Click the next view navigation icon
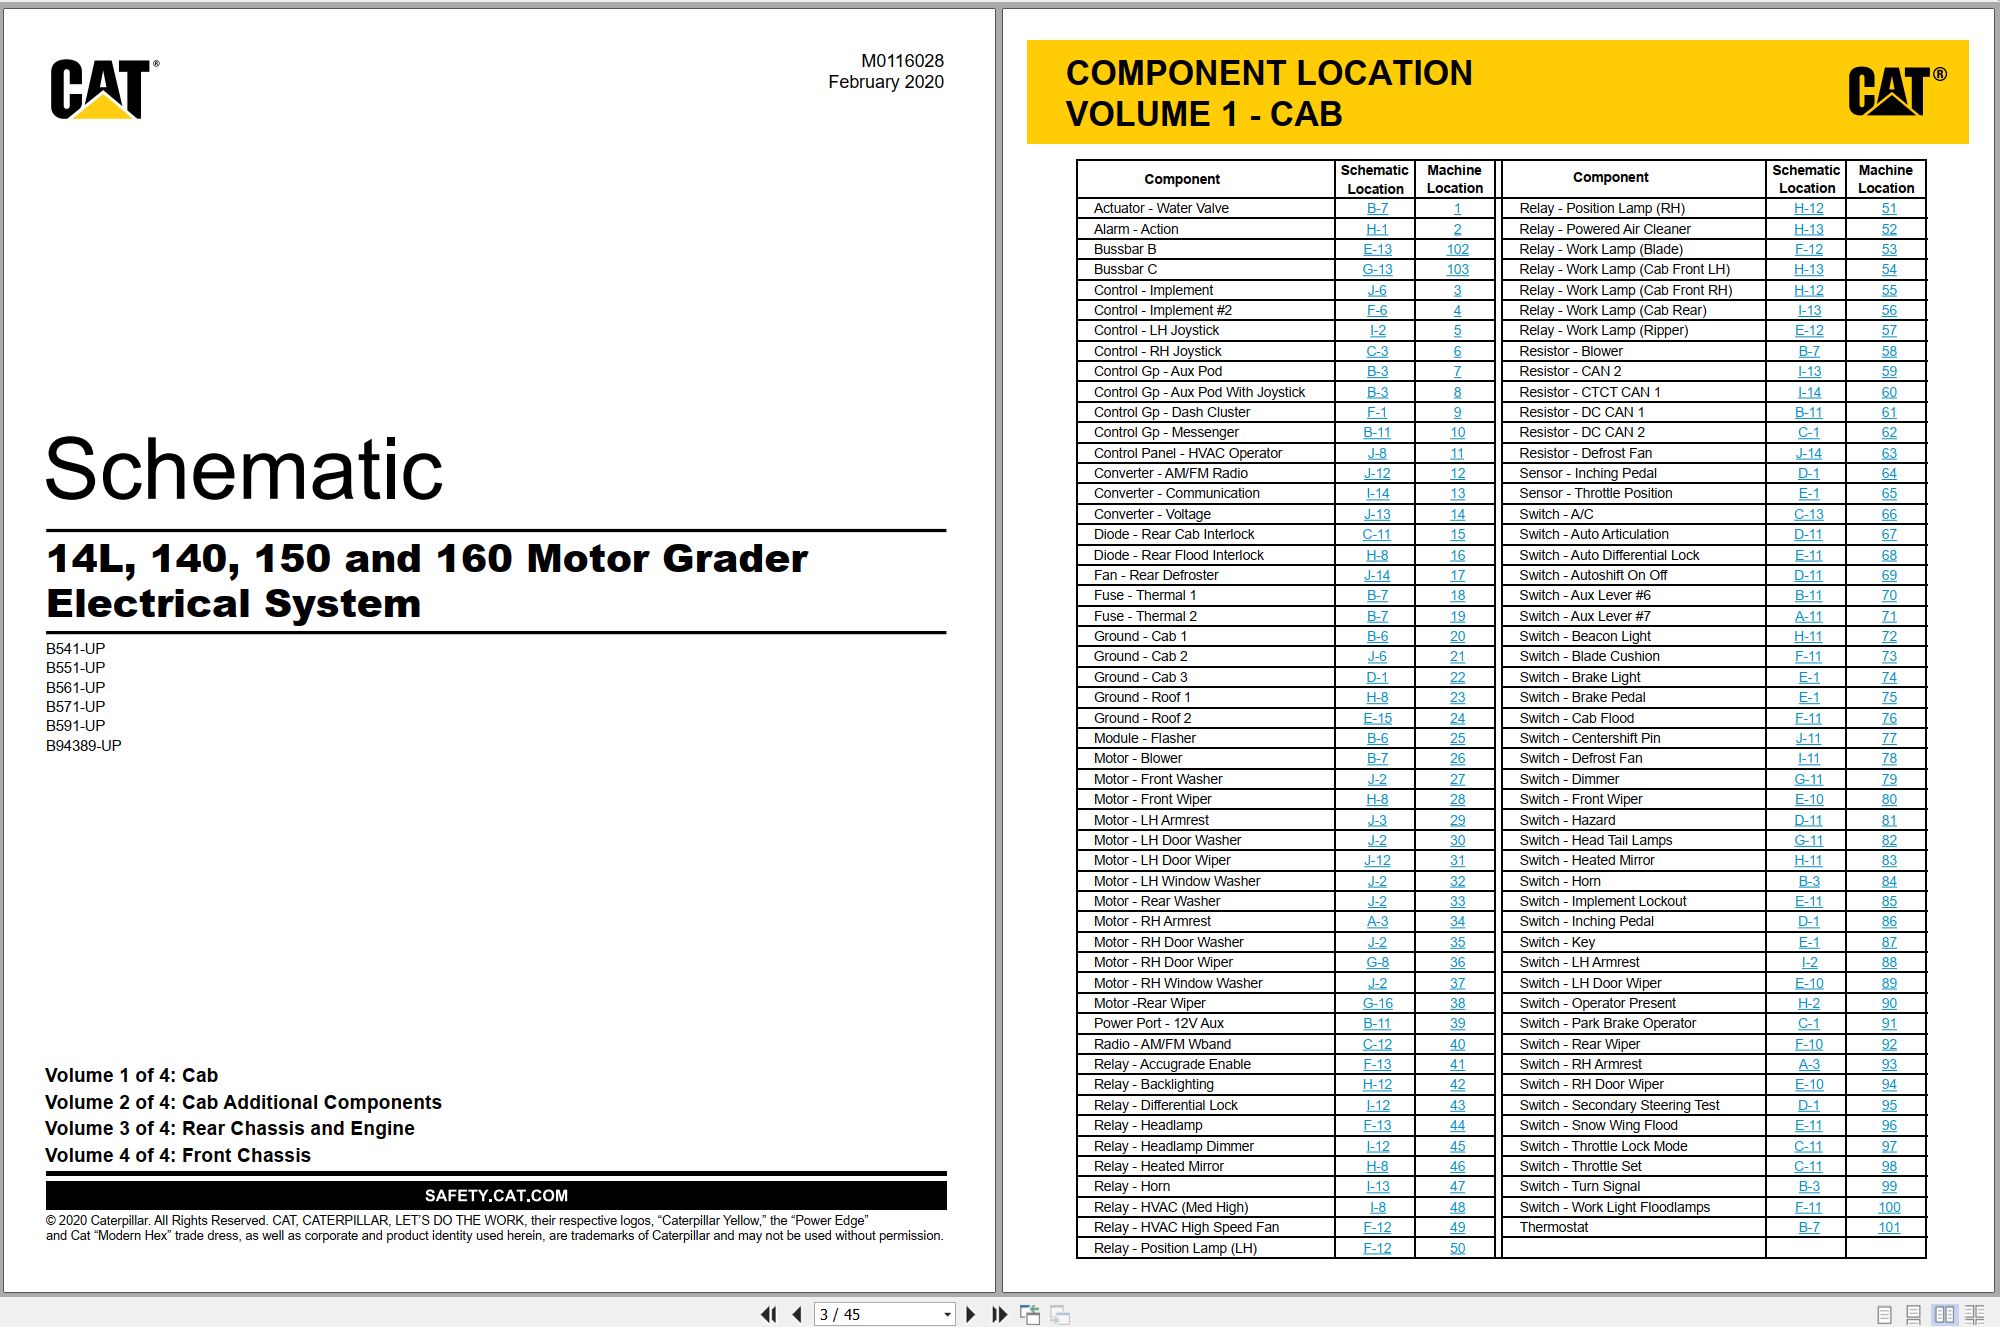2000x1327 pixels. [x=1060, y=1314]
